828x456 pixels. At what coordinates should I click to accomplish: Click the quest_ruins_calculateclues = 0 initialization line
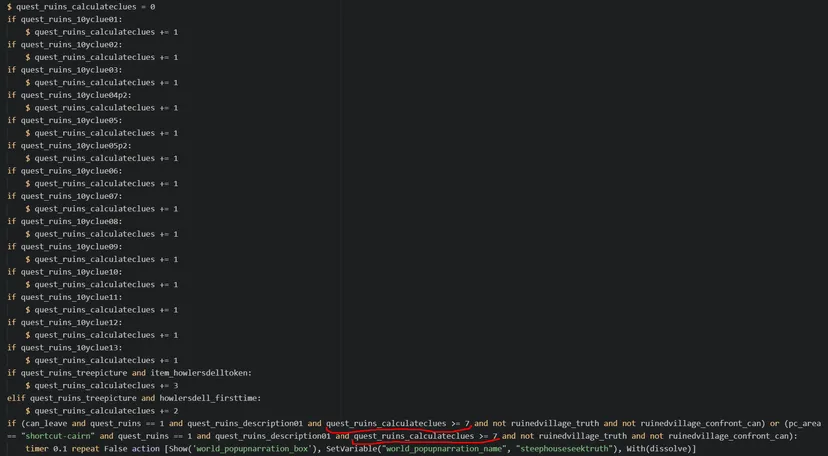point(84,7)
